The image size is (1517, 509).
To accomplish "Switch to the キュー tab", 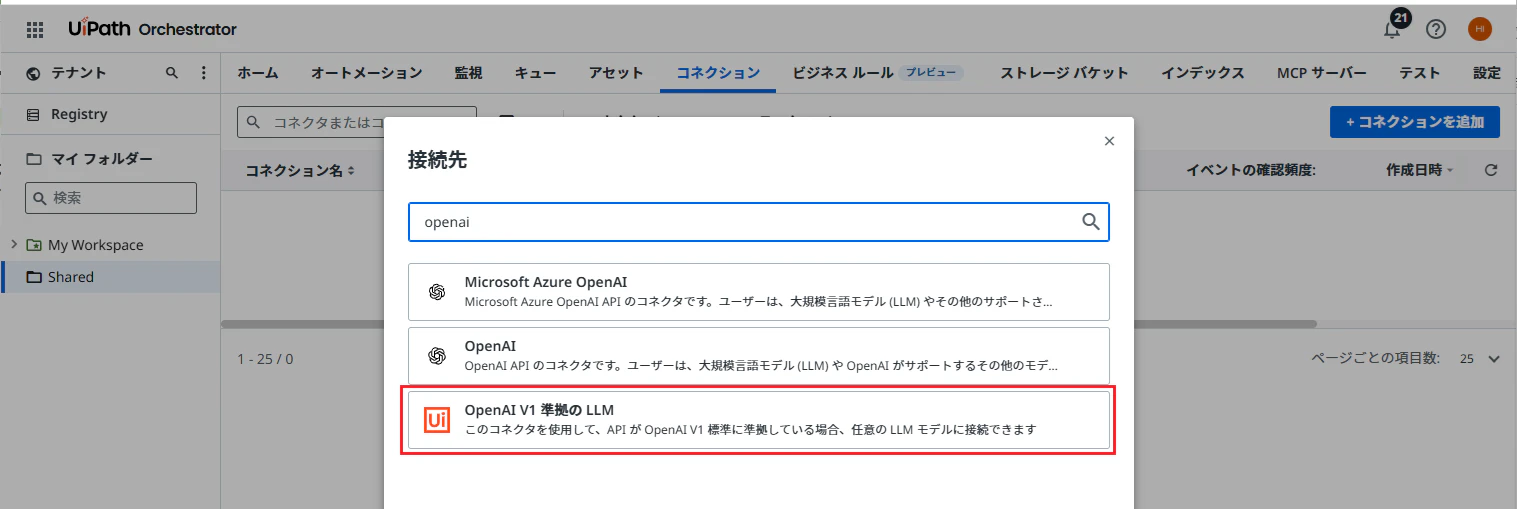I will 536,73.
